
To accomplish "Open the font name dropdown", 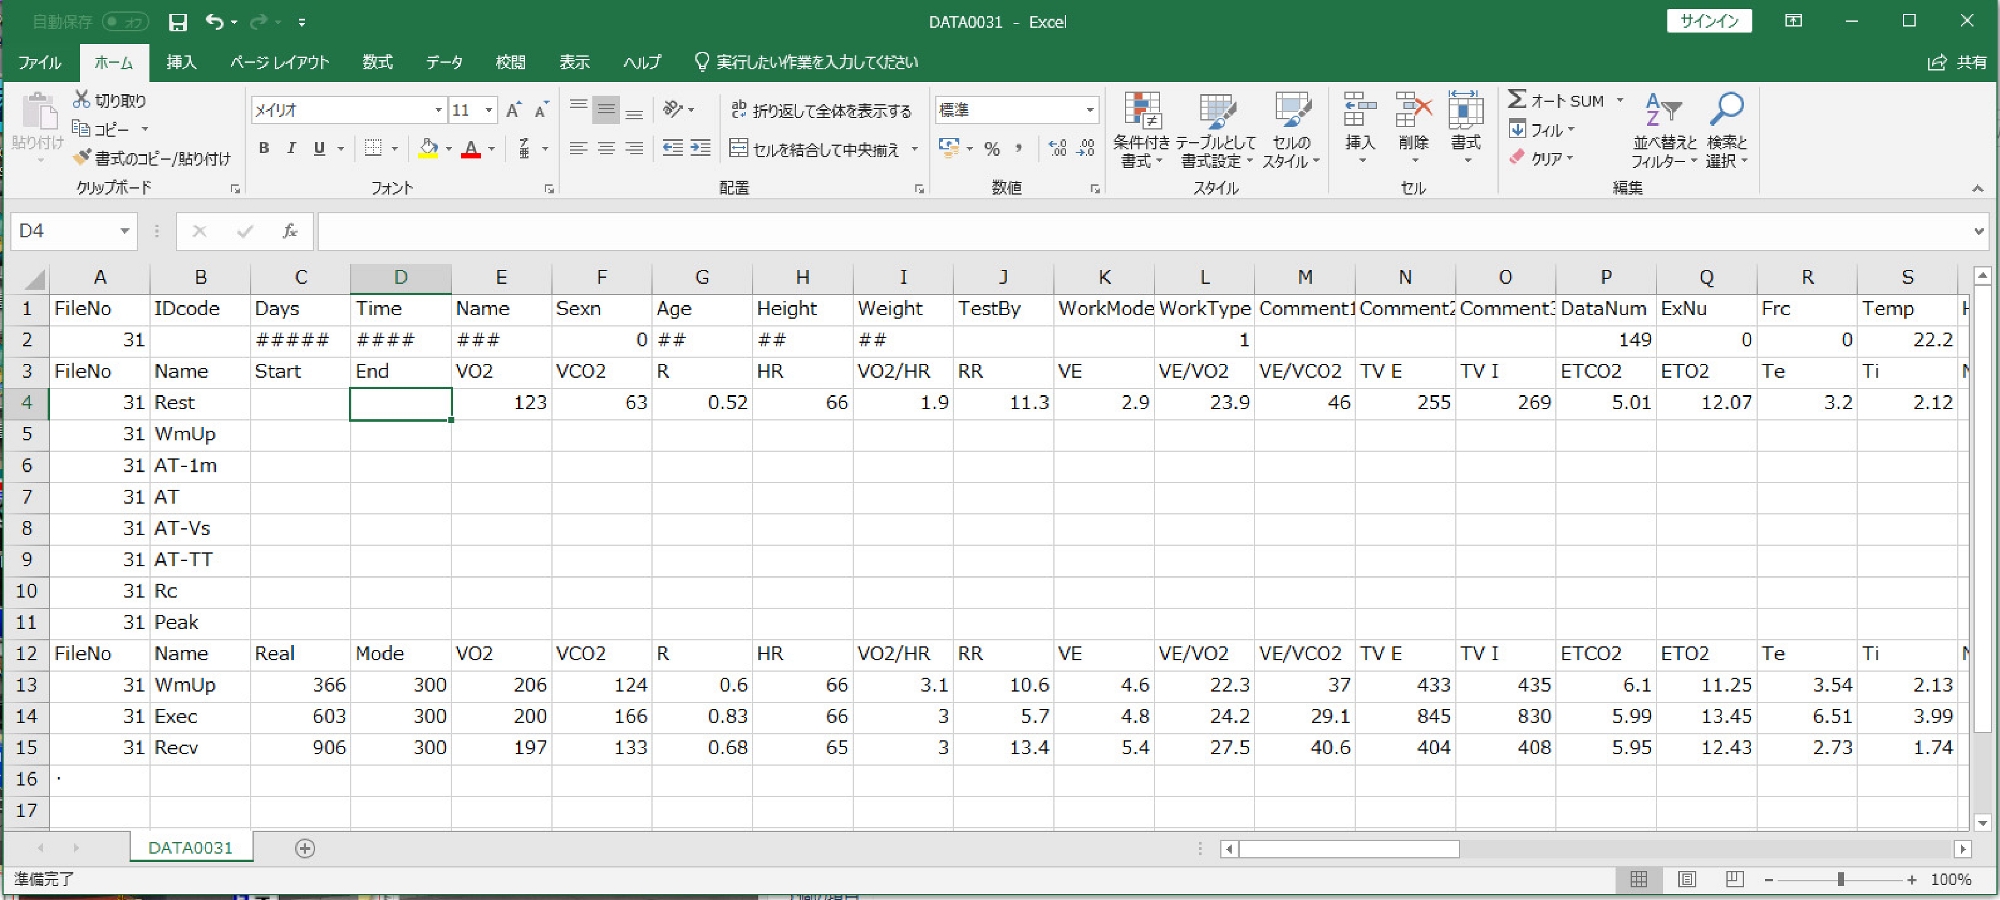I will click(438, 110).
